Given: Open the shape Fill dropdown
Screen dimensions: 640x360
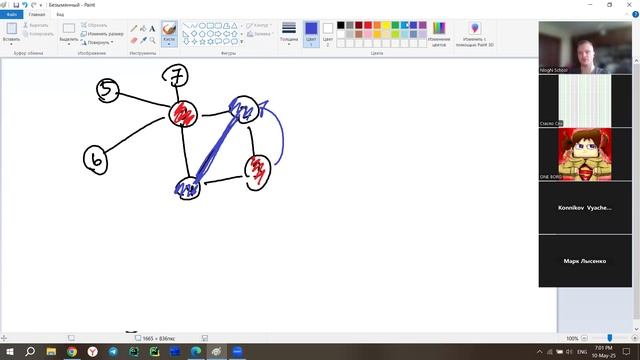Looking at the screenshot, I should click(259, 34).
